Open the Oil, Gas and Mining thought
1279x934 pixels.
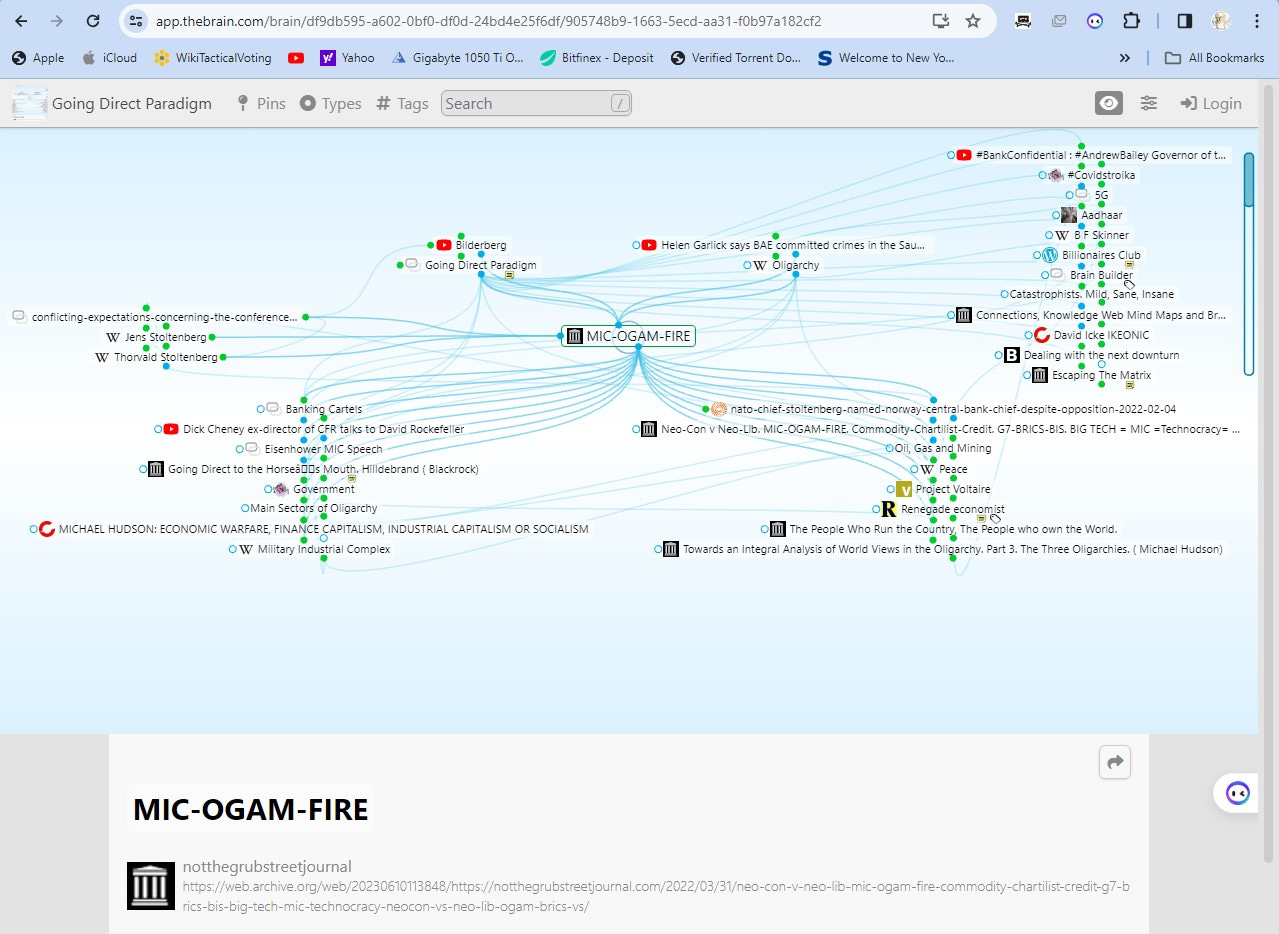pos(943,448)
